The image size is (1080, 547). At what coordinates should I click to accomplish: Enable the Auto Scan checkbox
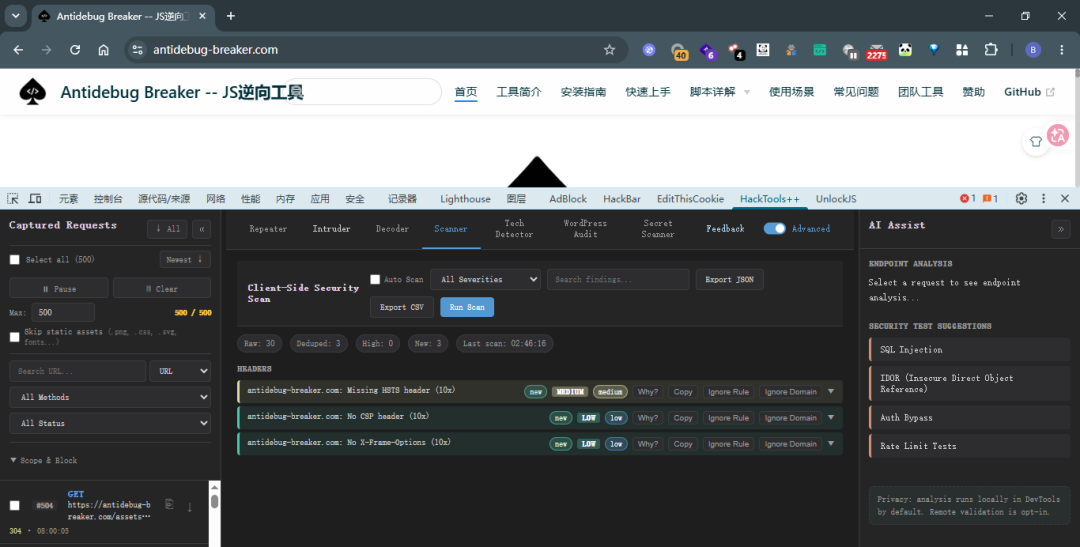(x=375, y=279)
